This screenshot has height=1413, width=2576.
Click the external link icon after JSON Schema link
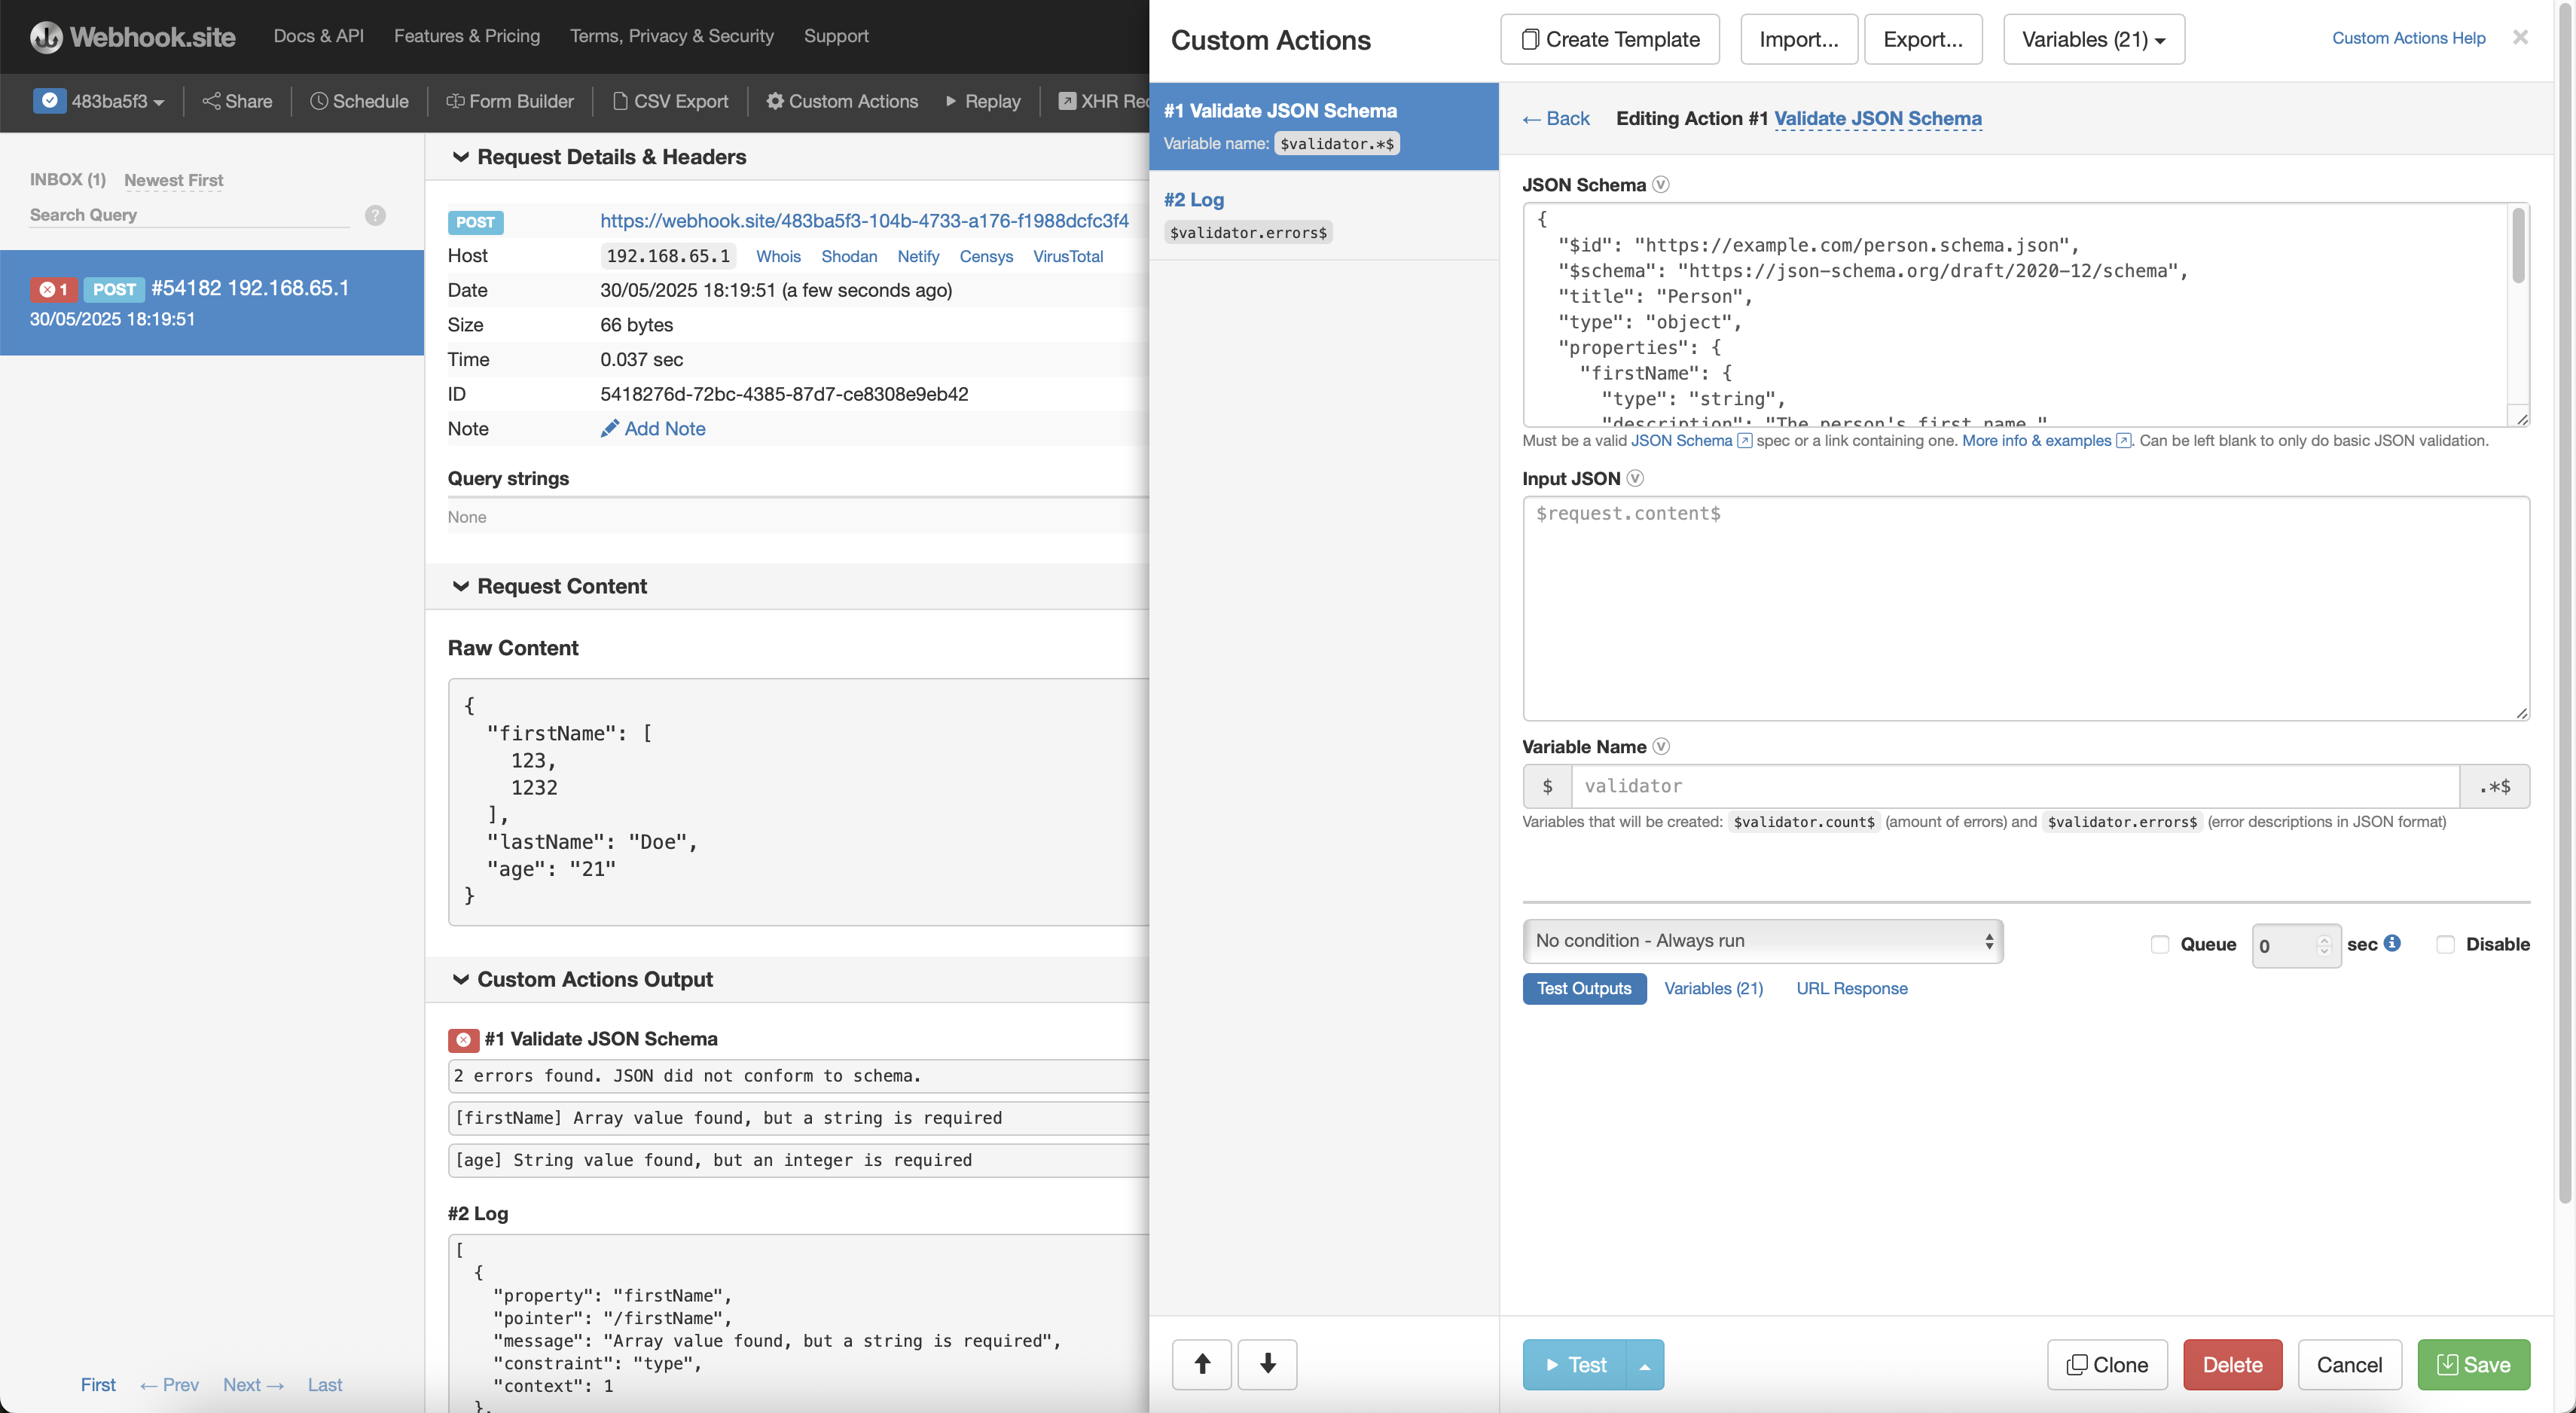coord(1744,440)
